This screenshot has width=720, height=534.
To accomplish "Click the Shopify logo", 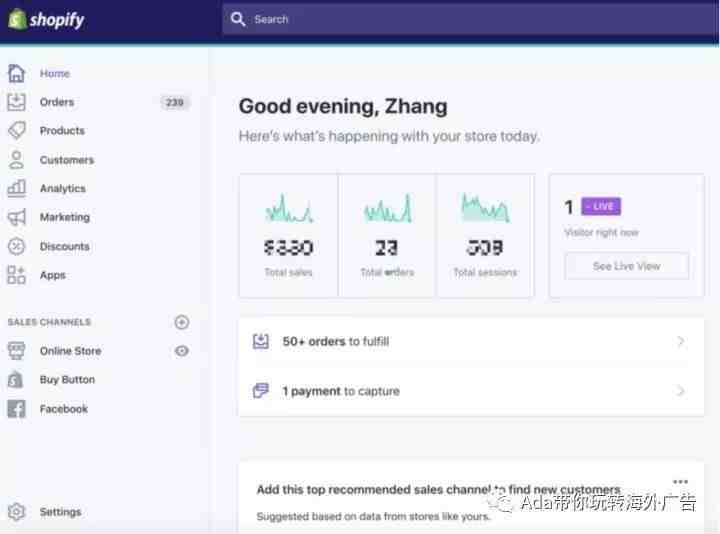I will click(46, 20).
